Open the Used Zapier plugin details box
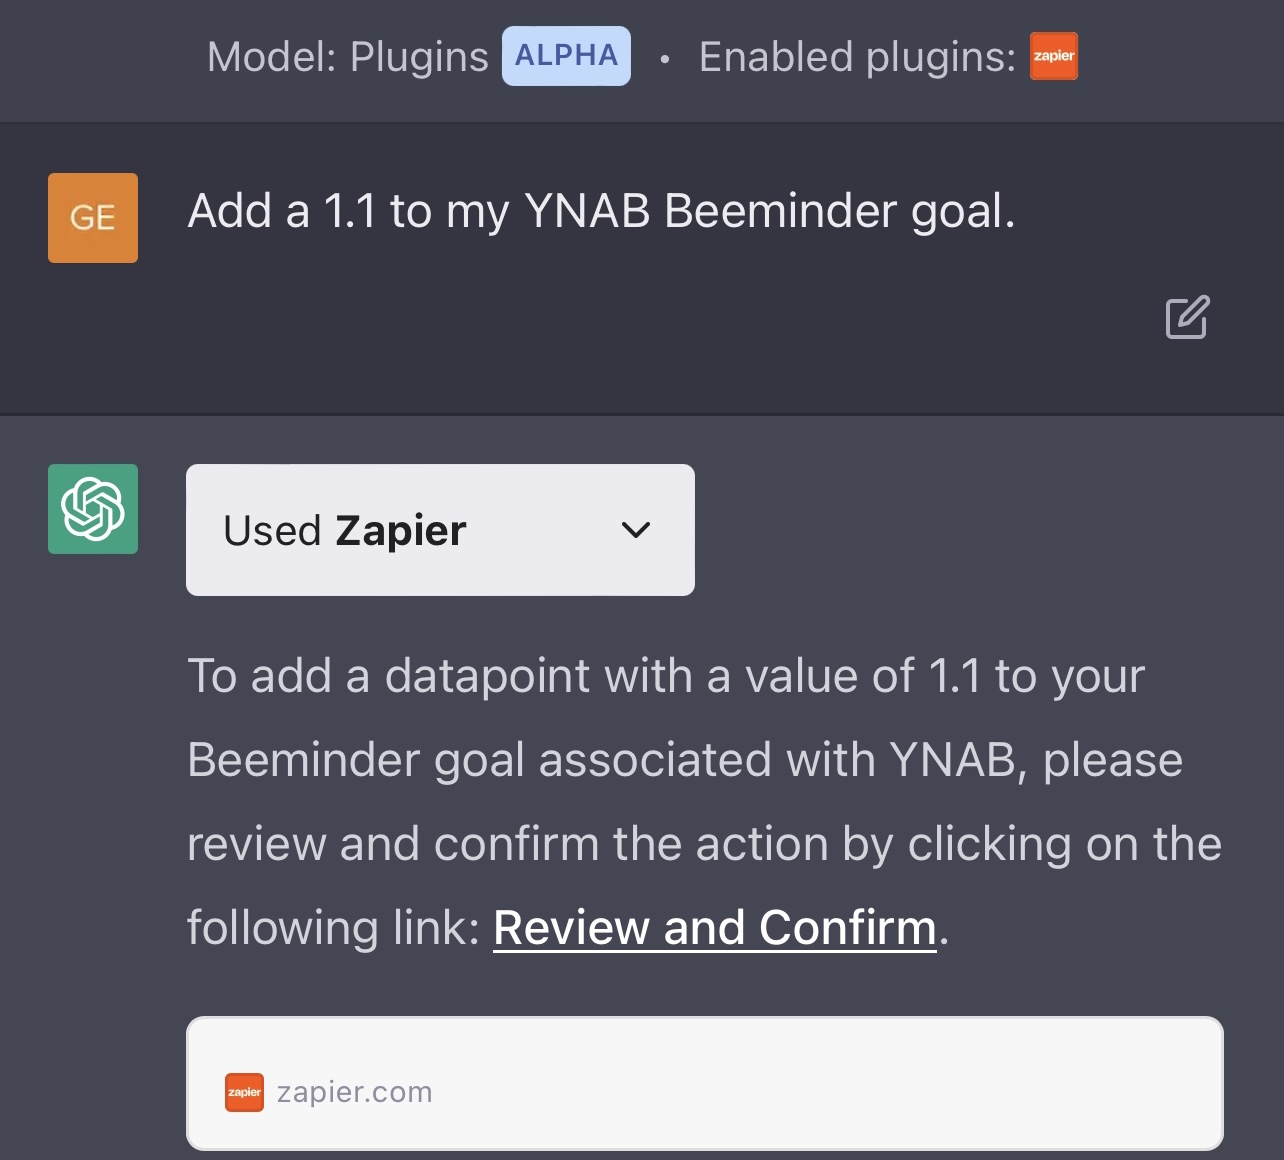This screenshot has width=1284, height=1160. click(440, 530)
